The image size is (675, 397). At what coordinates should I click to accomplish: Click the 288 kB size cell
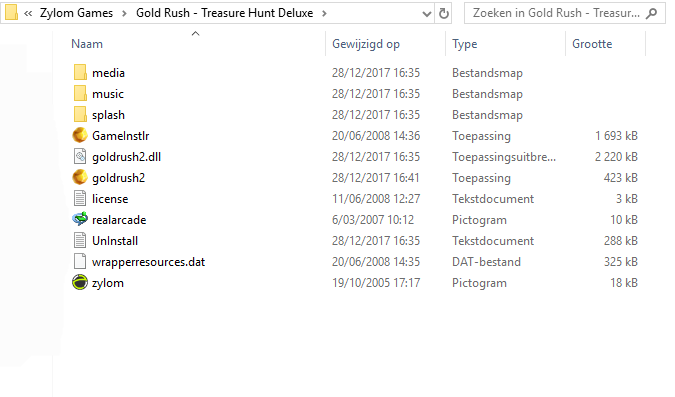[x=620, y=241]
